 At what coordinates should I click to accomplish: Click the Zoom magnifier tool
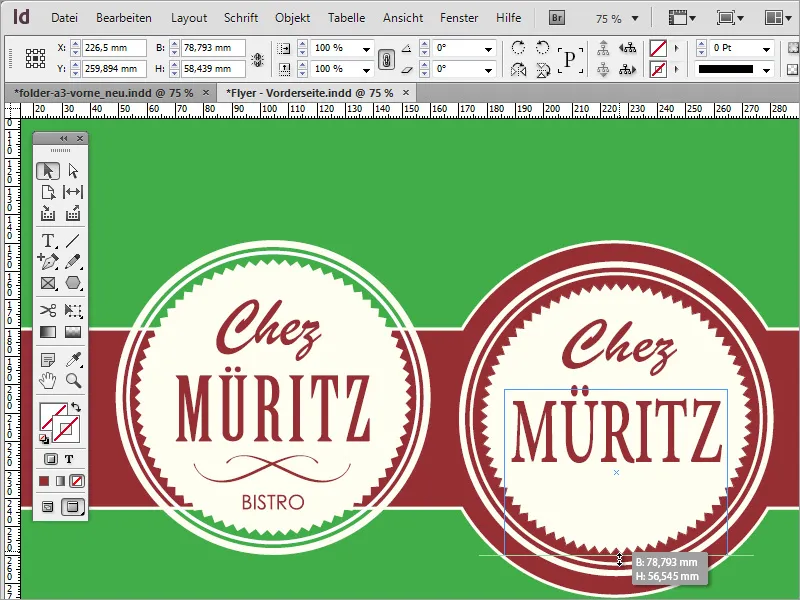click(x=73, y=380)
